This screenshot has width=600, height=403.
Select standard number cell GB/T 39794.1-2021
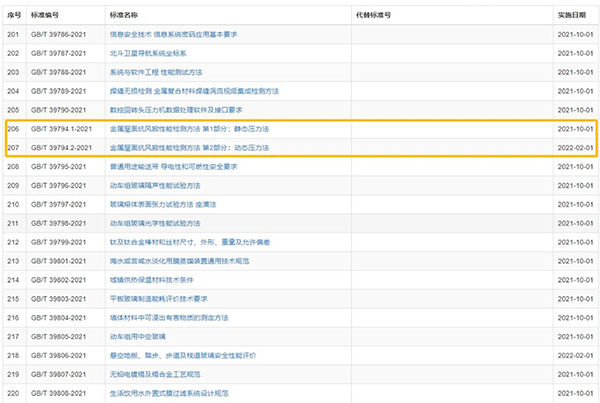pyautogui.click(x=59, y=129)
